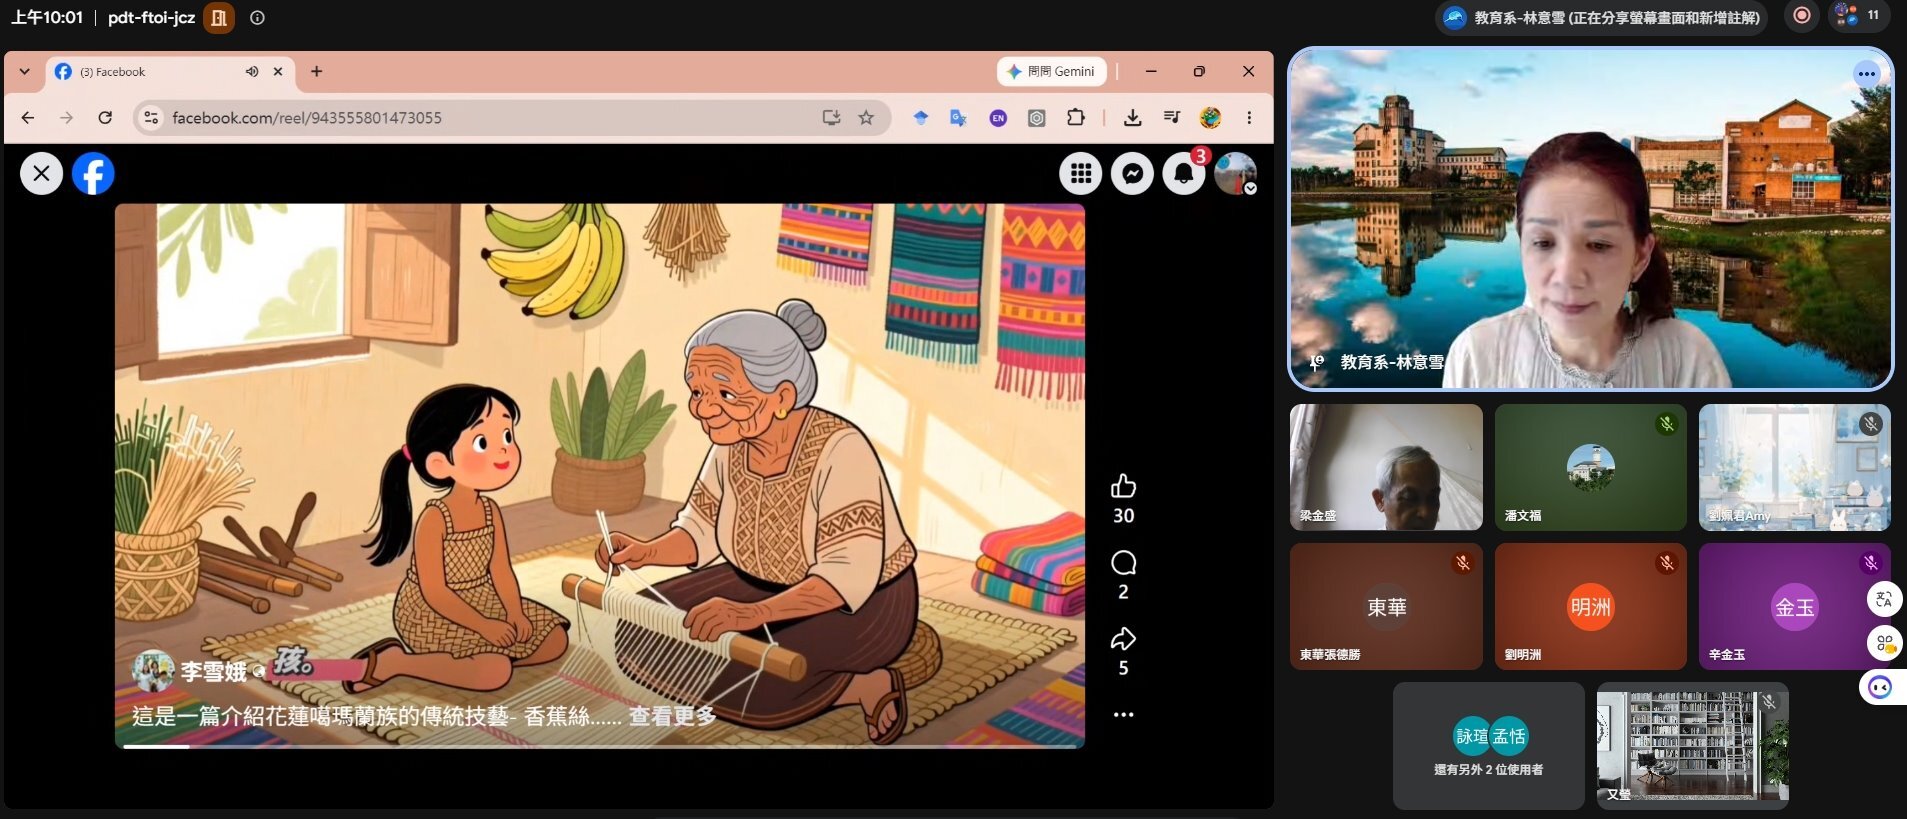Click the 查看更多 link in the caption
This screenshot has width=1907, height=819.
[672, 716]
